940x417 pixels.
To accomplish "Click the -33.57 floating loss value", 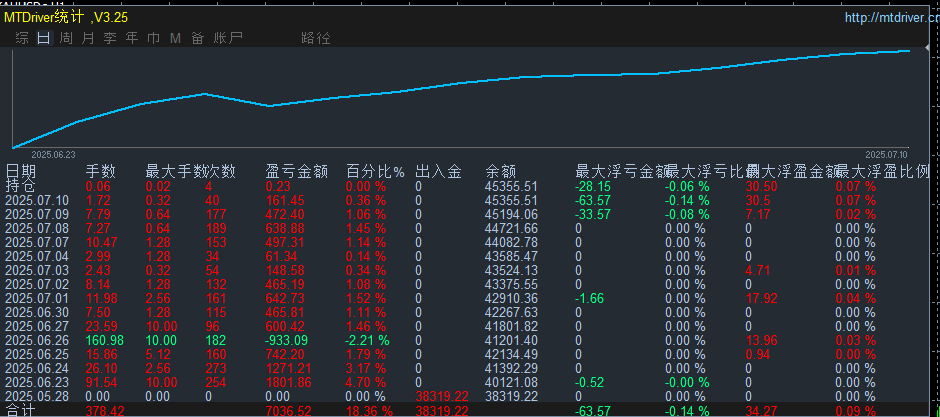I will (593, 214).
